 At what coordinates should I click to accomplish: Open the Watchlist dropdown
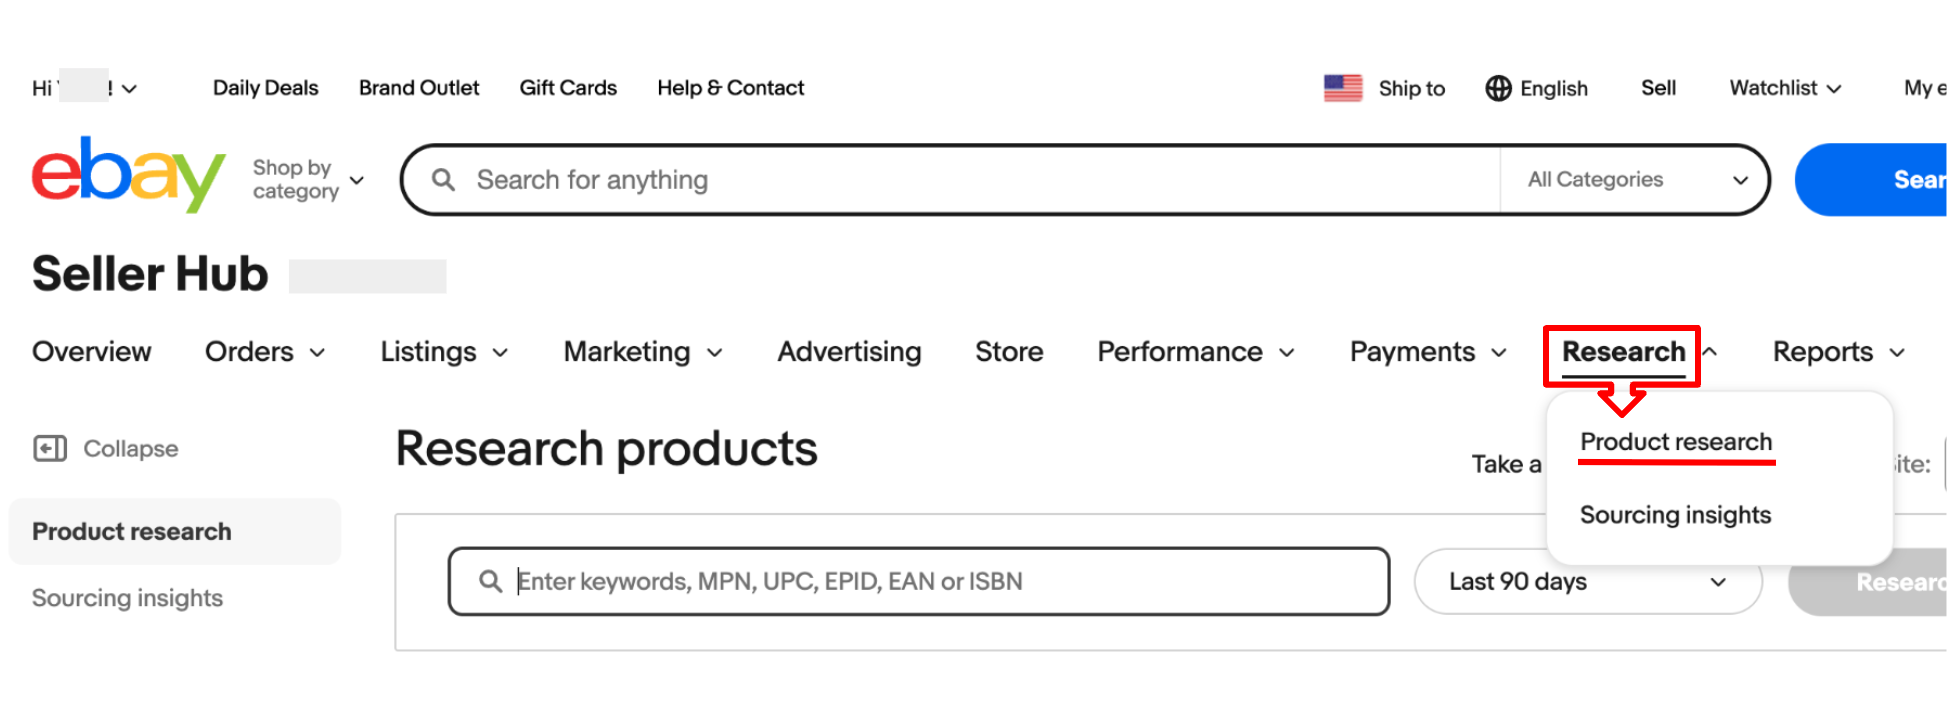coord(1785,88)
